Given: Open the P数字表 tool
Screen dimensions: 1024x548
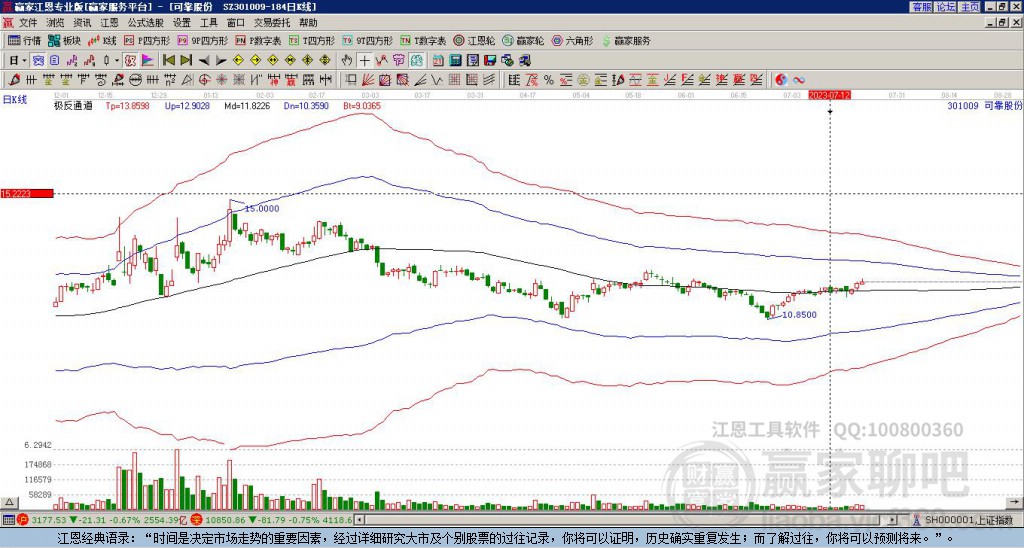Looking at the screenshot, I should coord(258,40).
